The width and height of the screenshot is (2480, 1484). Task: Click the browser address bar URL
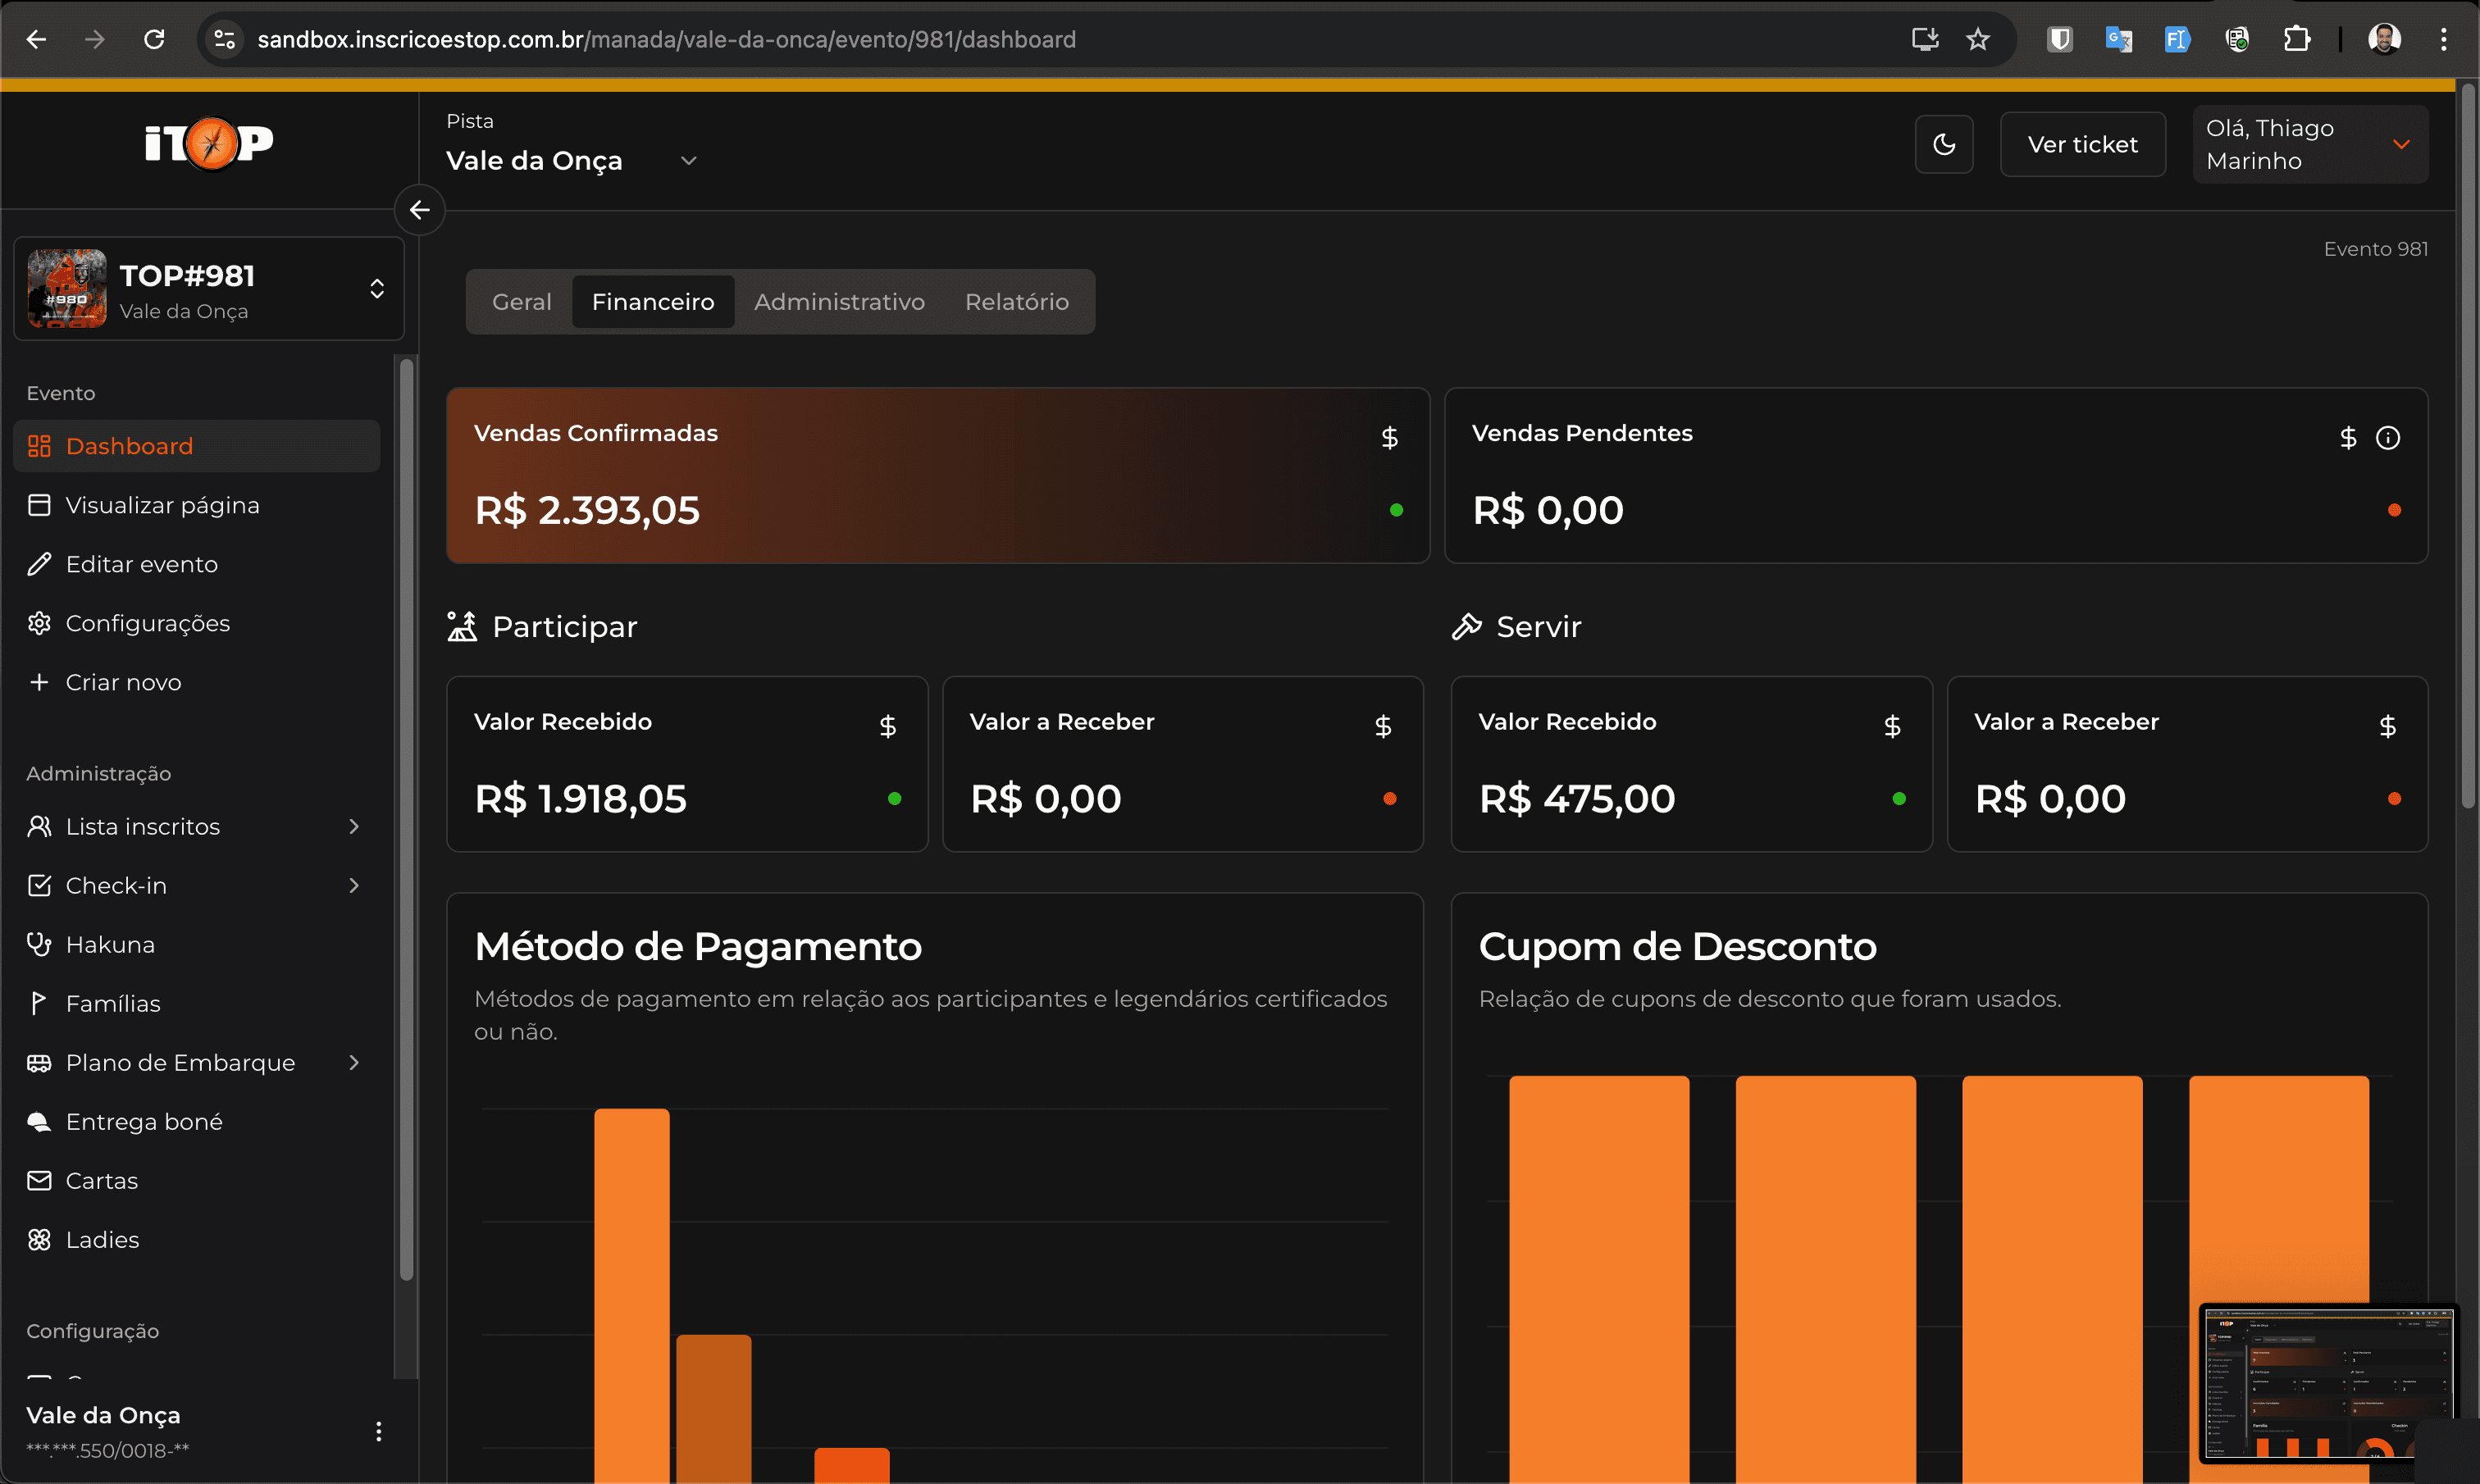[667, 39]
